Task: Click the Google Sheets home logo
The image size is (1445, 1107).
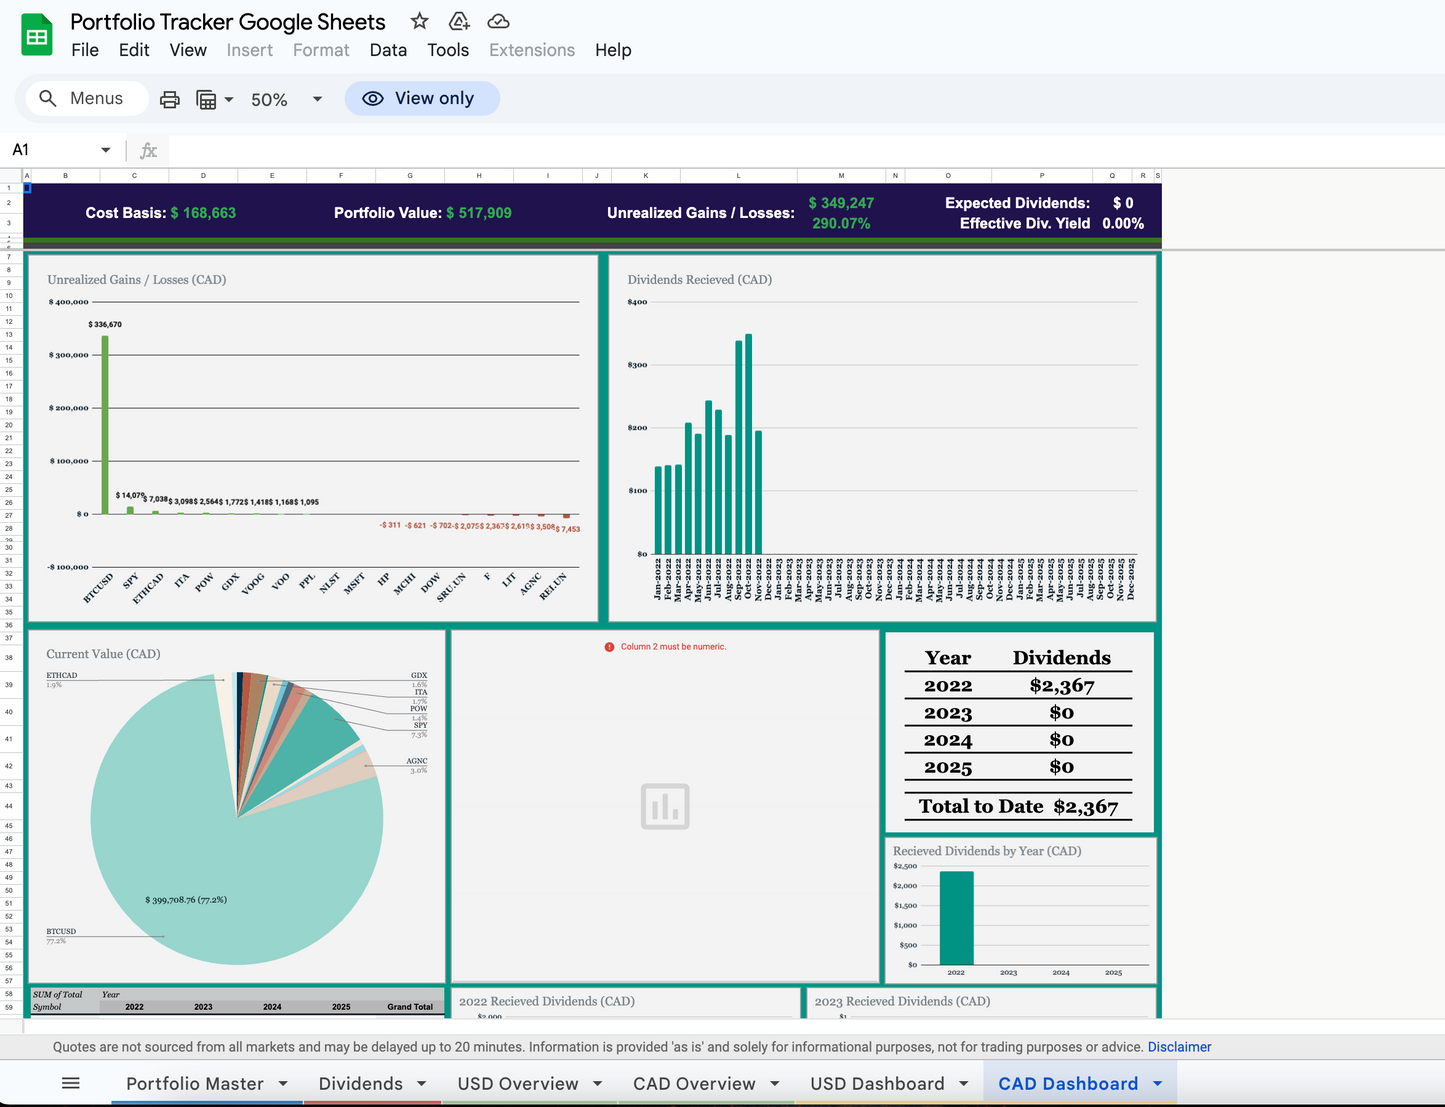Action: tap(37, 36)
